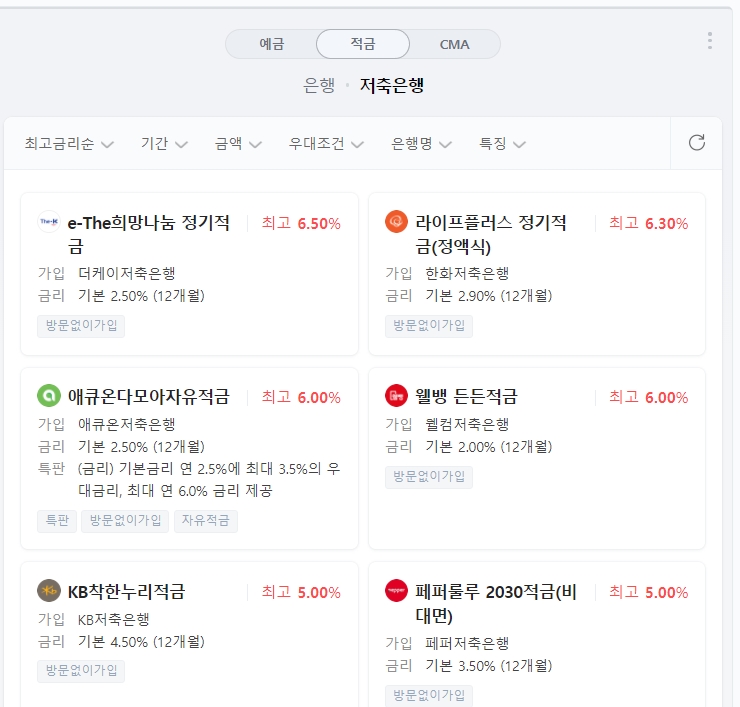This screenshot has height=707, width=740.
Task: Click the 한화저축은행 orange logo icon
Action: 396,221
